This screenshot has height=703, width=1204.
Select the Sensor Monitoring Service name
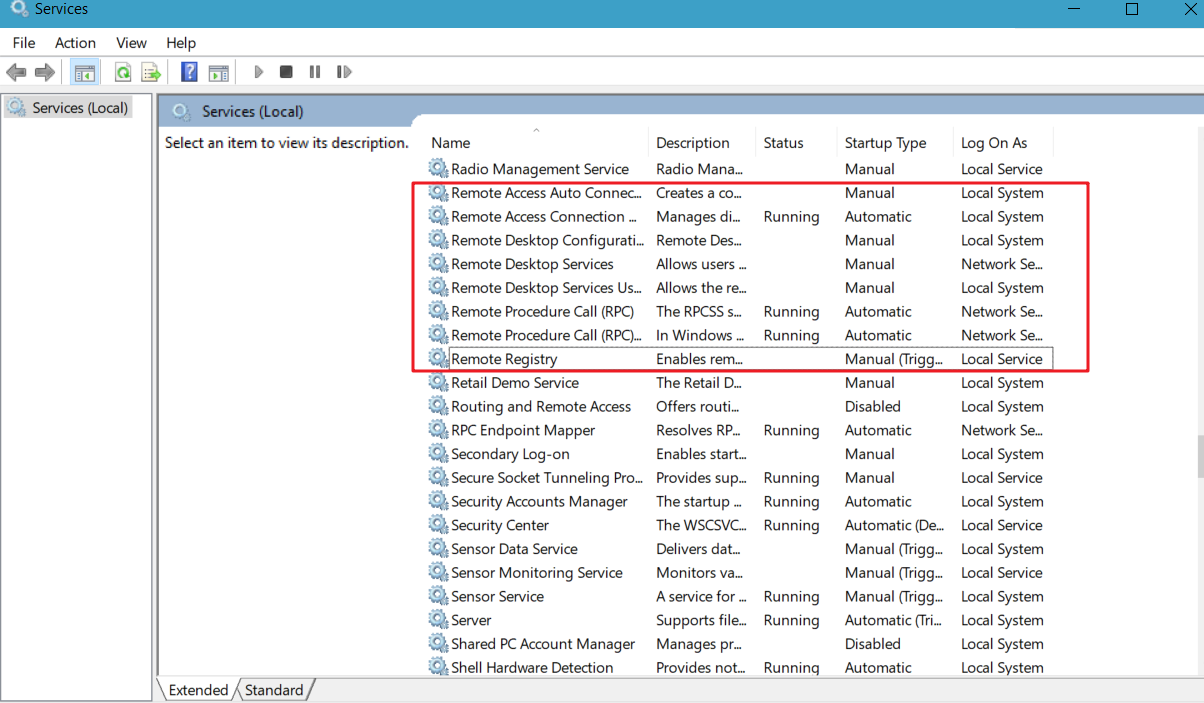click(x=537, y=573)
